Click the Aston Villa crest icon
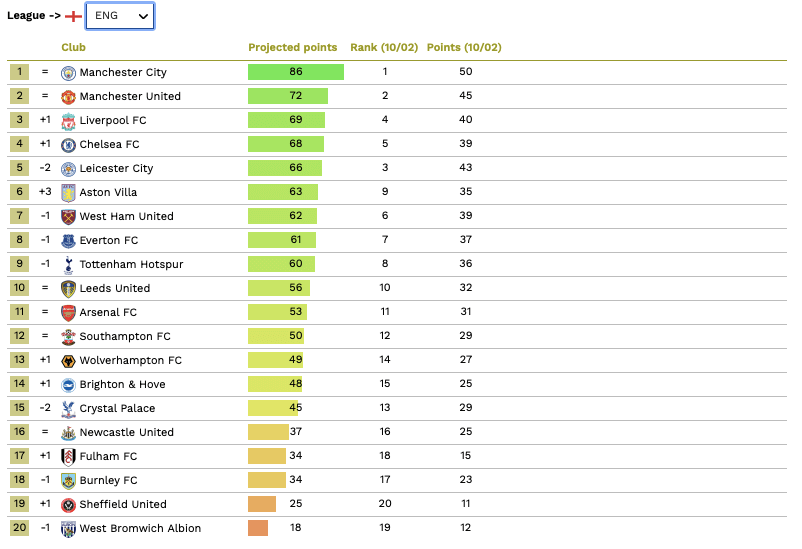The height and width of the screenshot is (549, 802). [68, 193]
